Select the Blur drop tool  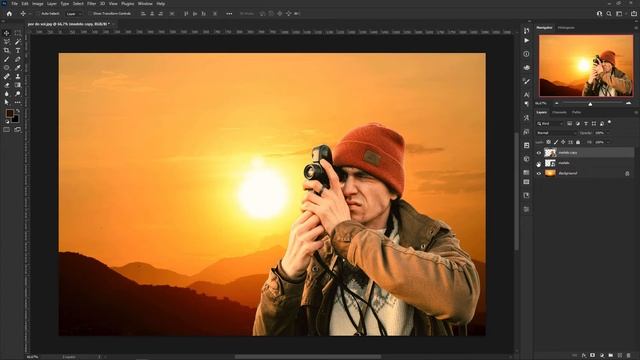7,93
